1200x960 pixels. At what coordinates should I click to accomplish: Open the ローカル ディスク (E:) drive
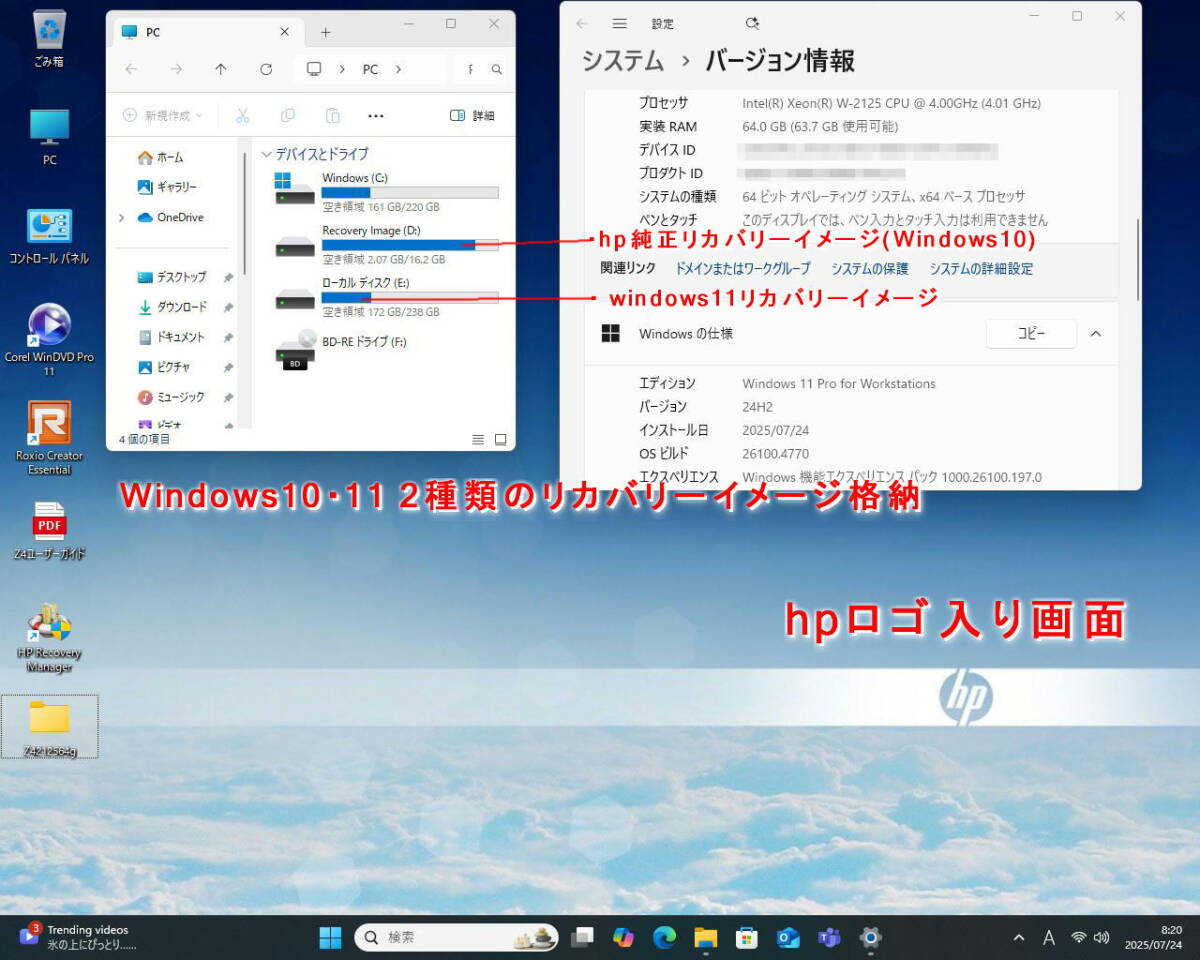tap(386, 297)
